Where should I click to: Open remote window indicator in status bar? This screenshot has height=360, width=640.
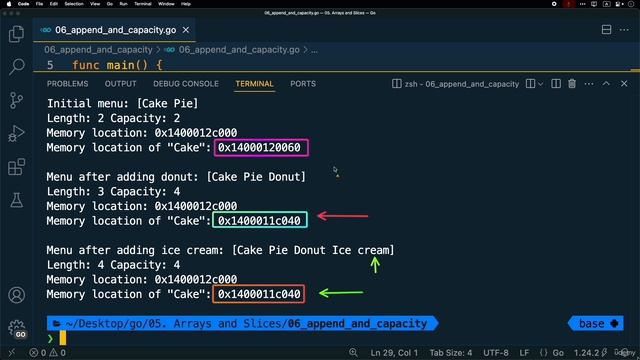[x=11, y=353]
